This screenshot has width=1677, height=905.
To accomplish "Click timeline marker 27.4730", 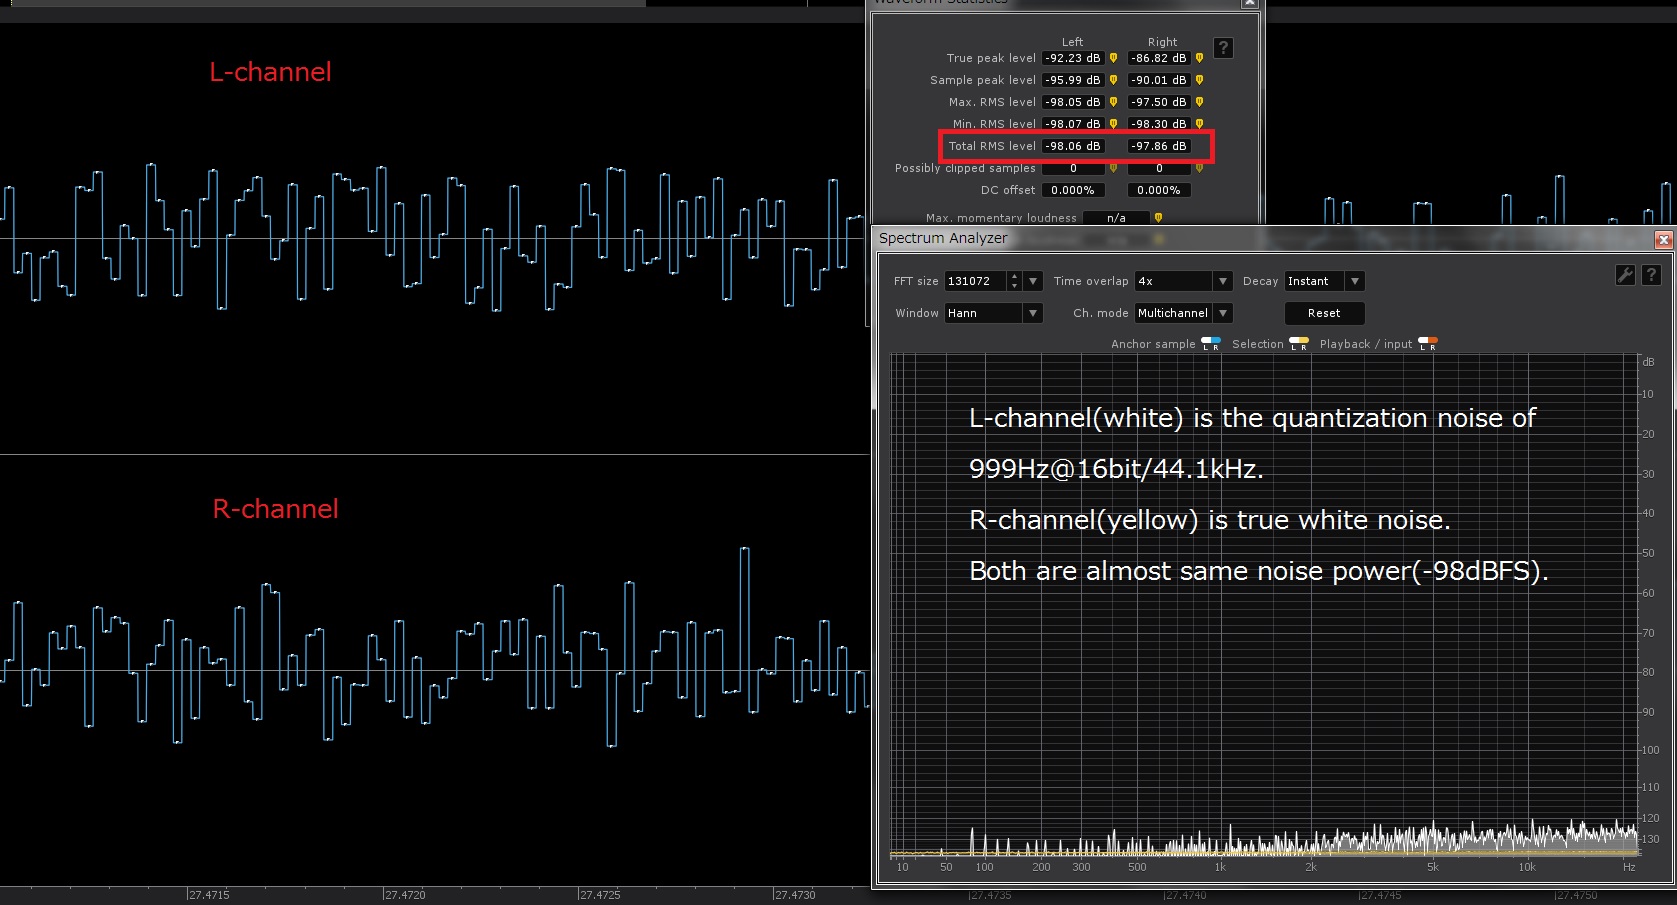I will pos(794,895).
